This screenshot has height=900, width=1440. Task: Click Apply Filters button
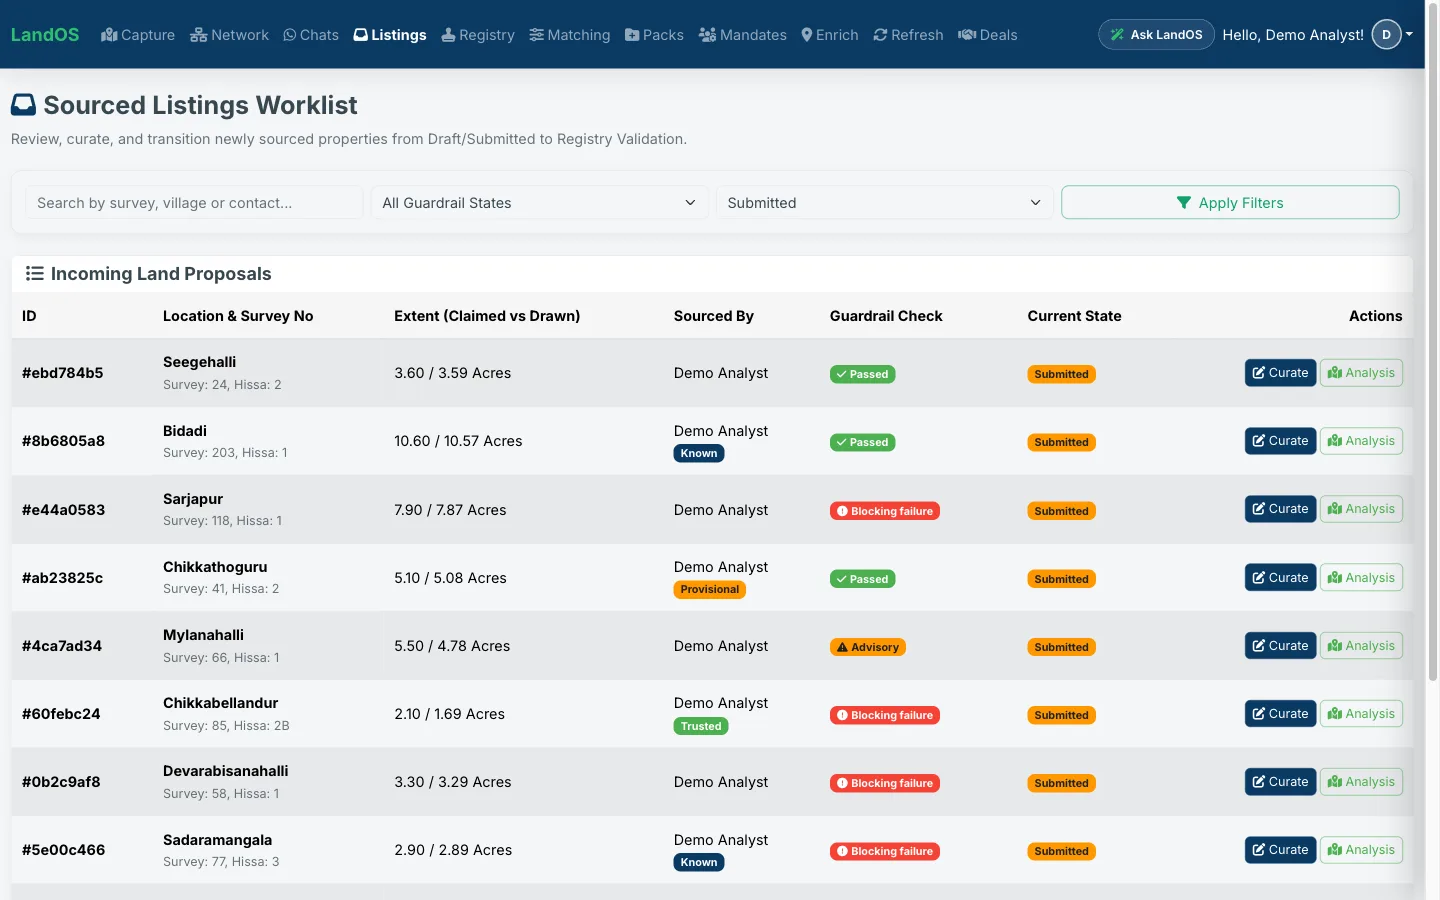tap(1230, 203)
